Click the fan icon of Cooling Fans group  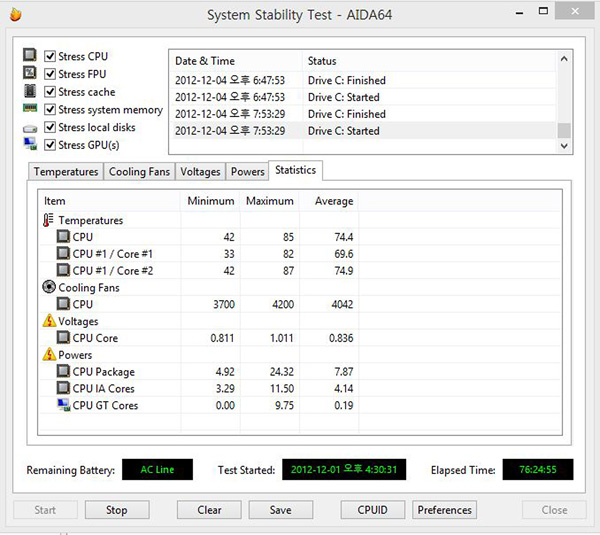tap(49, 287)
